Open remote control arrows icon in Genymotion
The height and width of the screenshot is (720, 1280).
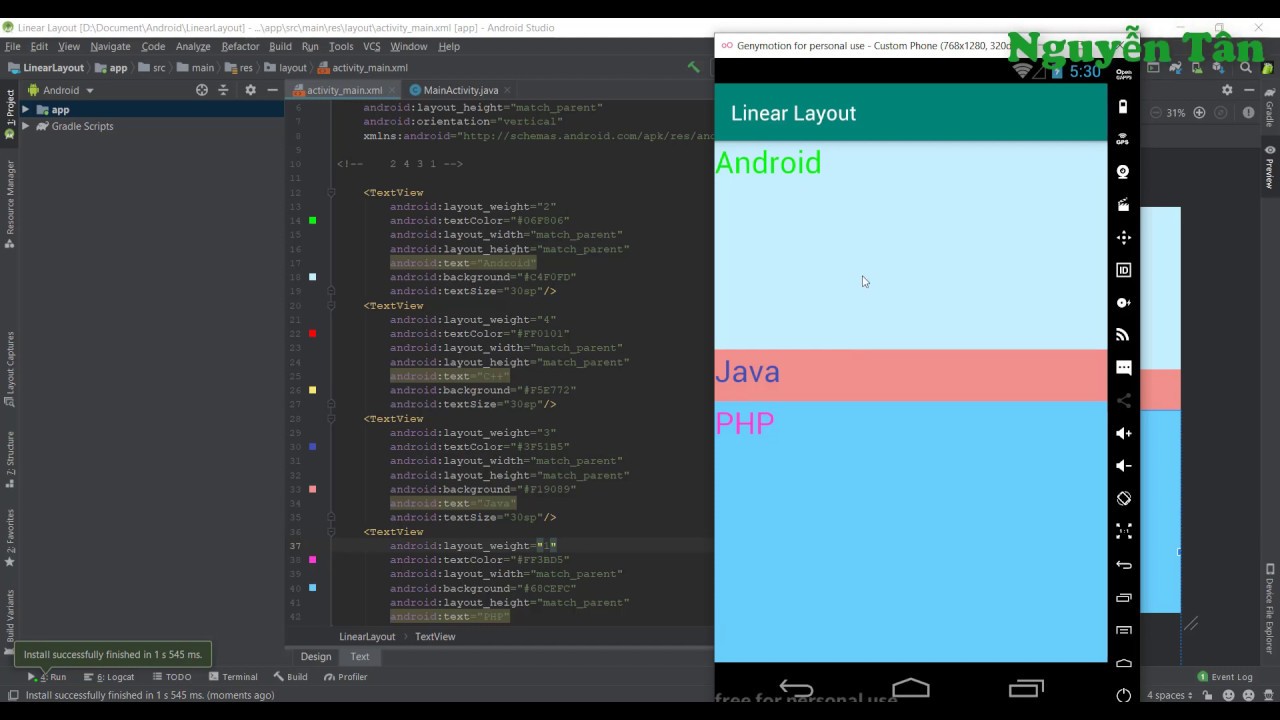pyautogui.click(x=1123, y=237)
